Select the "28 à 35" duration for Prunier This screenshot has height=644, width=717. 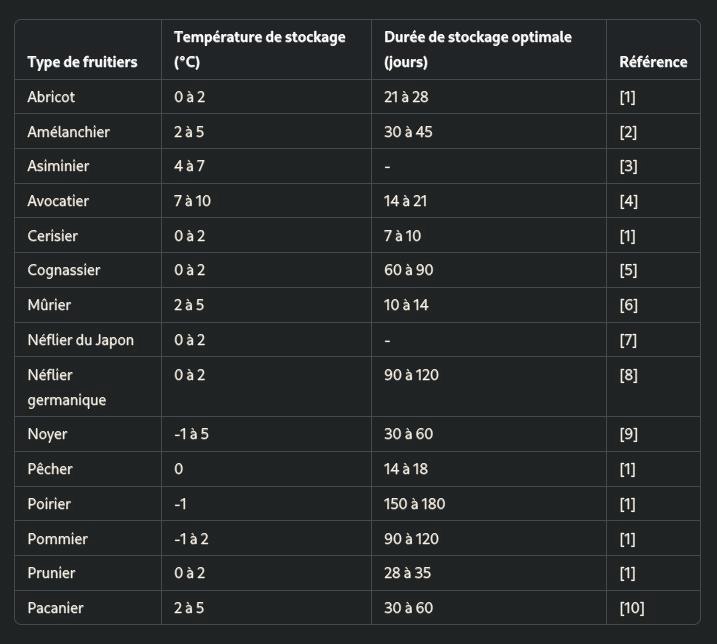(407, 574)
